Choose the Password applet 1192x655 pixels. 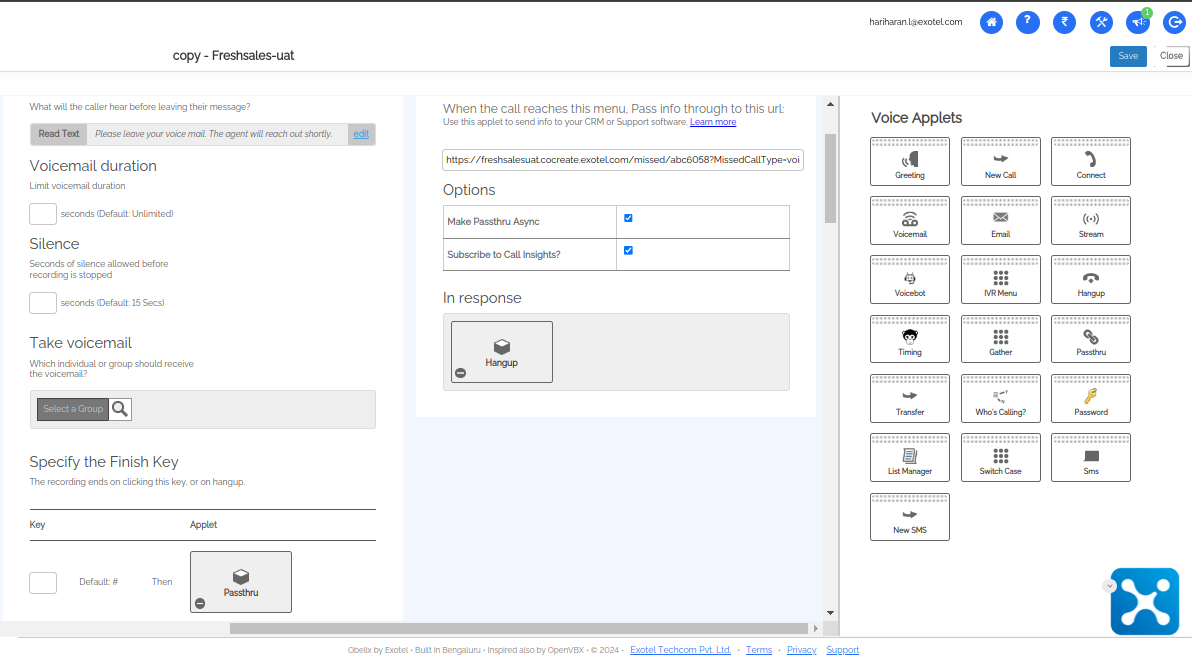click(x=1090, y=398)
